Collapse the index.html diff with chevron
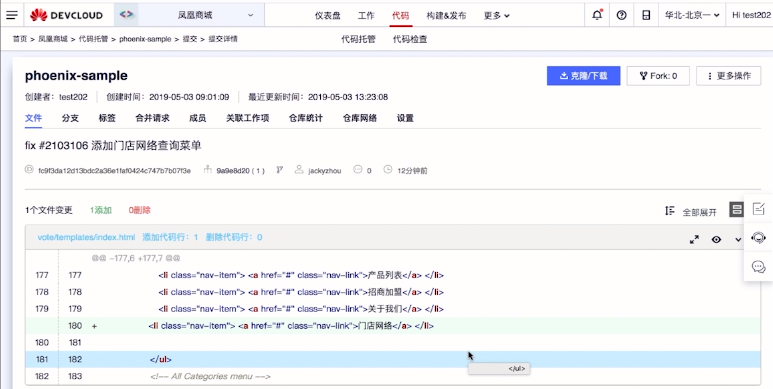Viewport: 773px width, 389px height. click(738, 240)
